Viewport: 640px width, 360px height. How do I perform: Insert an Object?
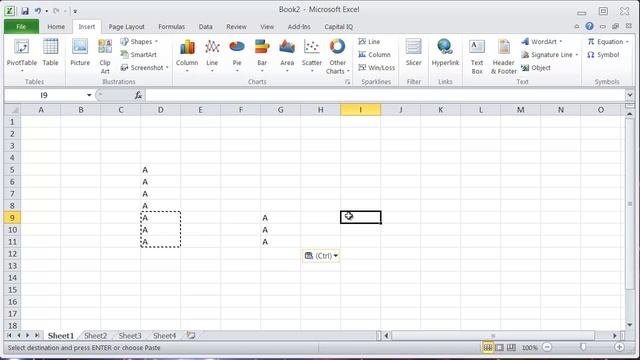(x=536, y=68)
